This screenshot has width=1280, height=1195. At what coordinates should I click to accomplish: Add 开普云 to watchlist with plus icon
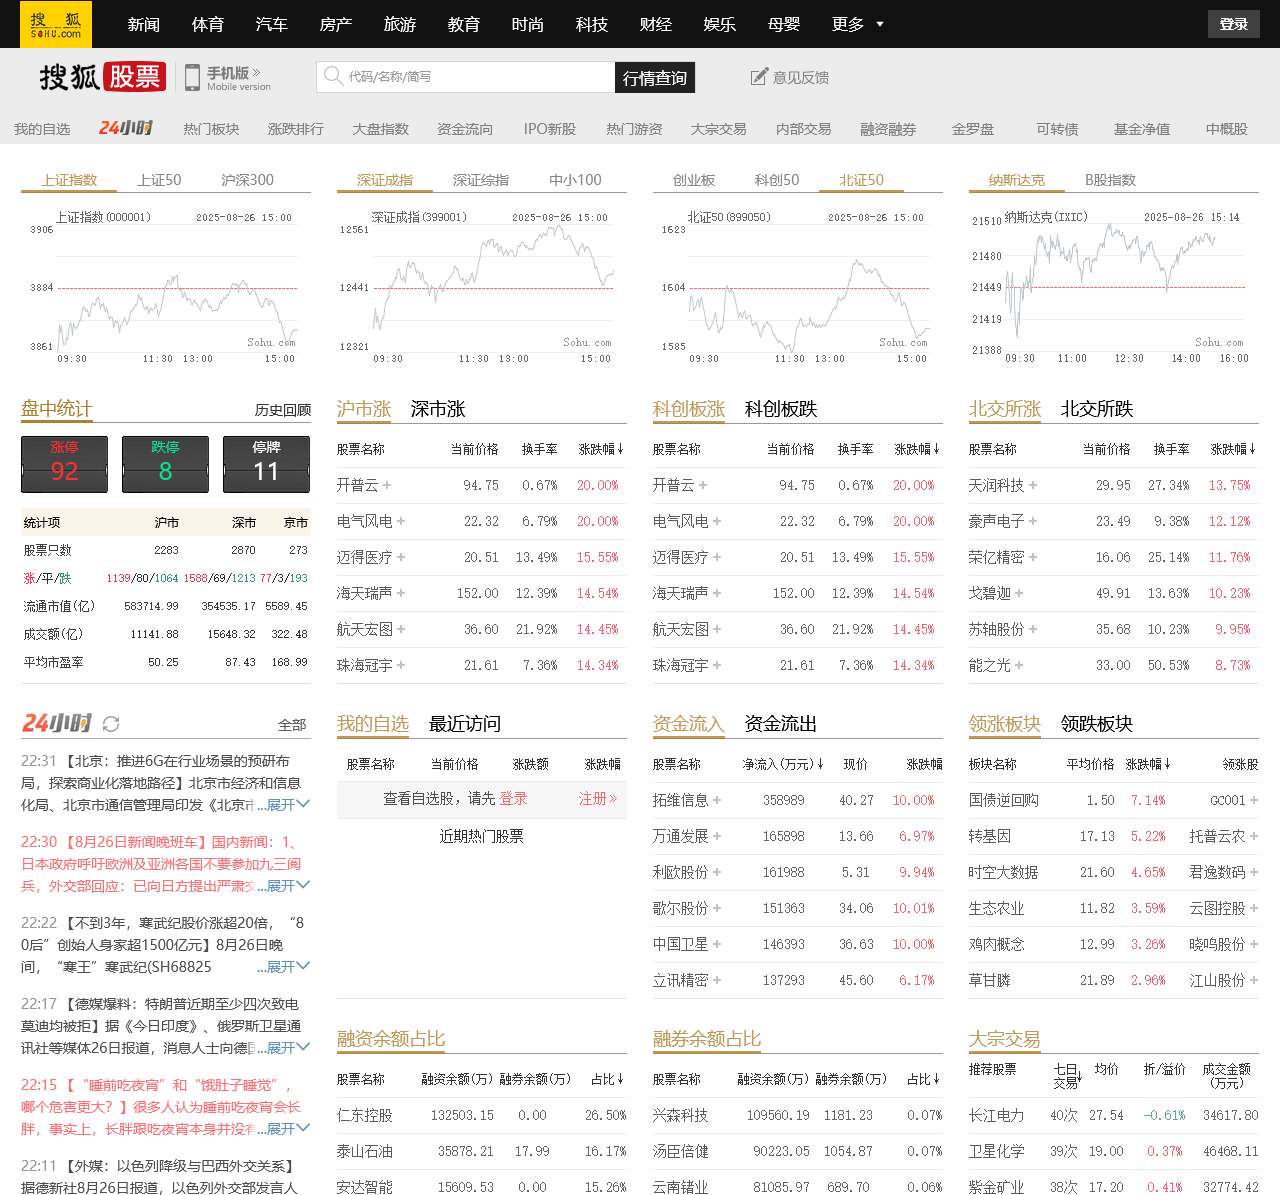click(387, 485)
